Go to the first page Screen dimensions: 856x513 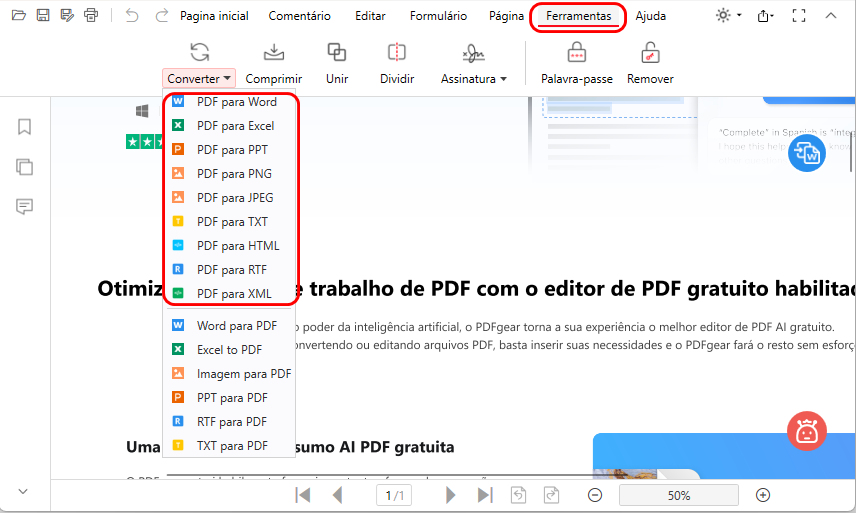pos(302,496)
